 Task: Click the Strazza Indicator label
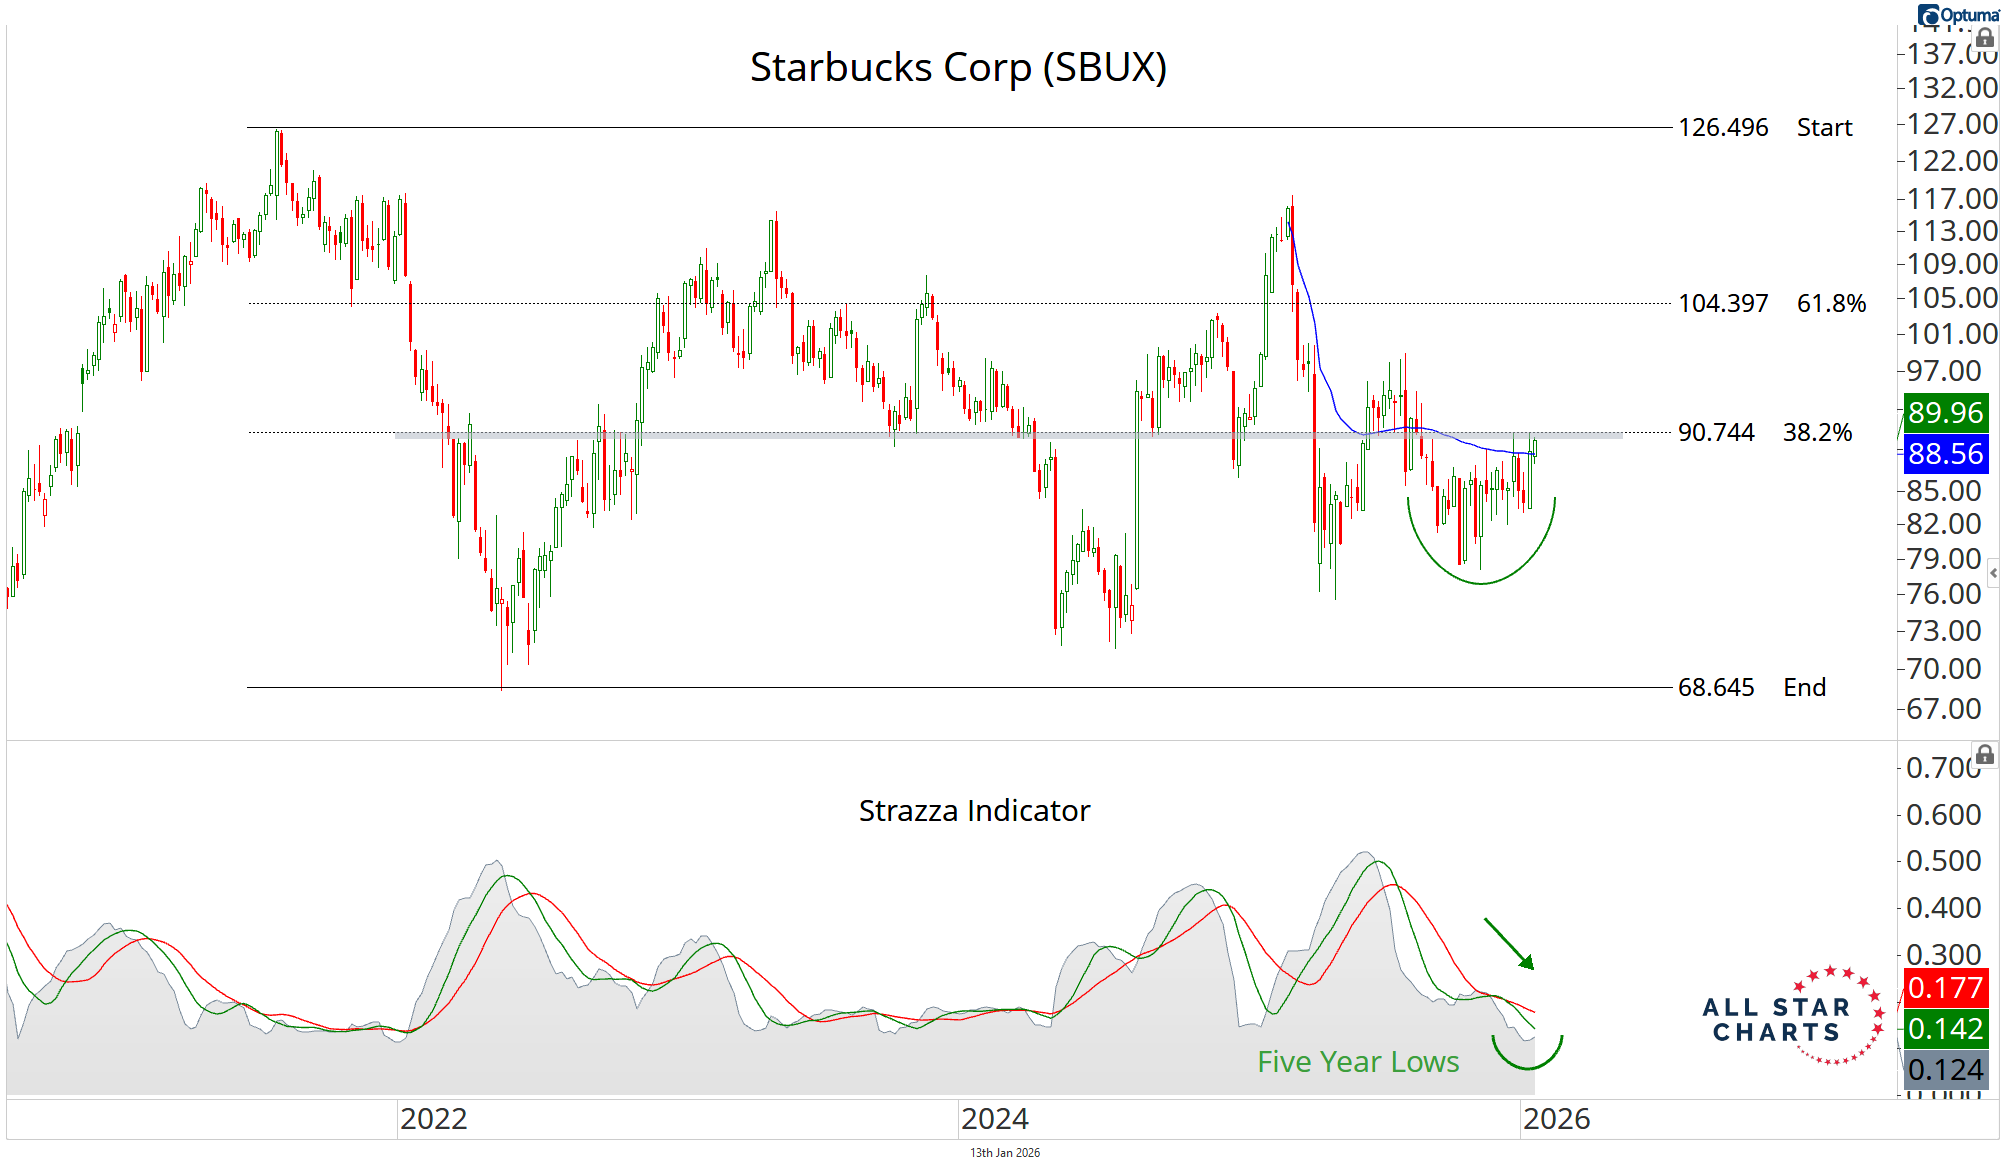(x=974, y=810)
